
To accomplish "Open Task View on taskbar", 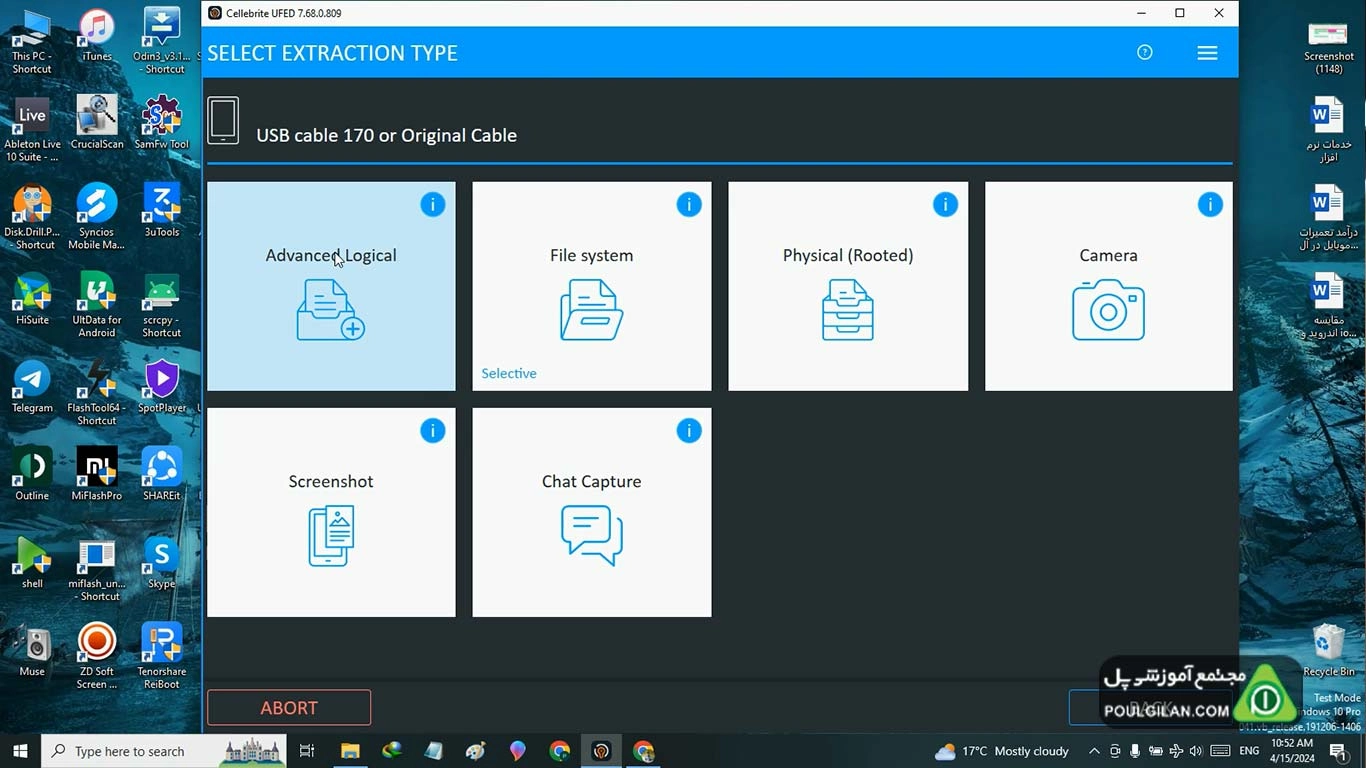I will tap(307, 751).
